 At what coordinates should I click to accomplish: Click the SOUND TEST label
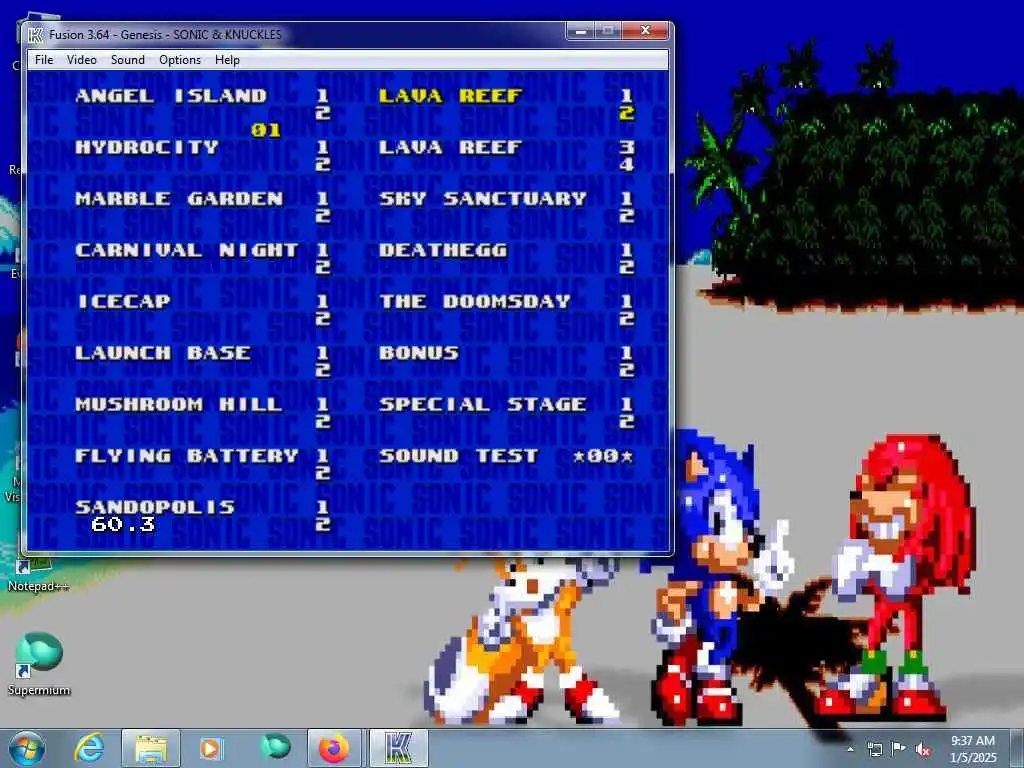click(459, 456)
